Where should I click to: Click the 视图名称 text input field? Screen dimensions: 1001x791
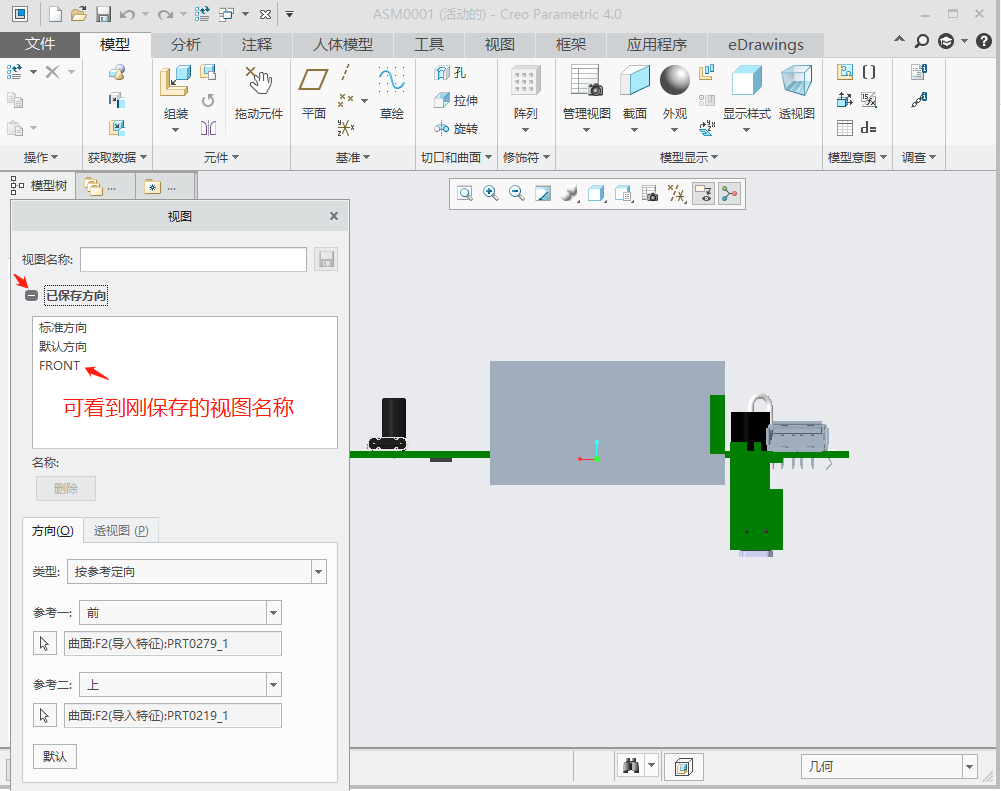(x=193, y=260)
